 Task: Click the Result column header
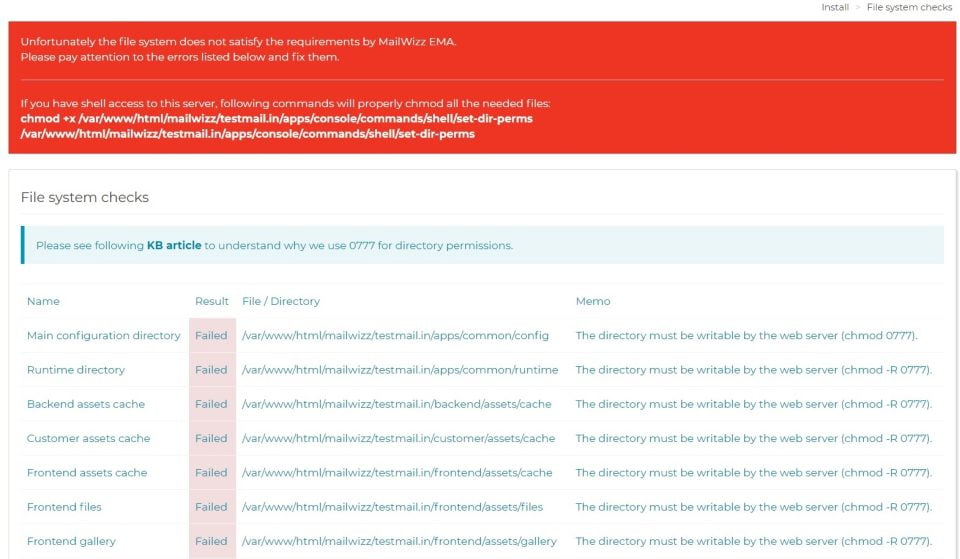[x=212, y=301]
